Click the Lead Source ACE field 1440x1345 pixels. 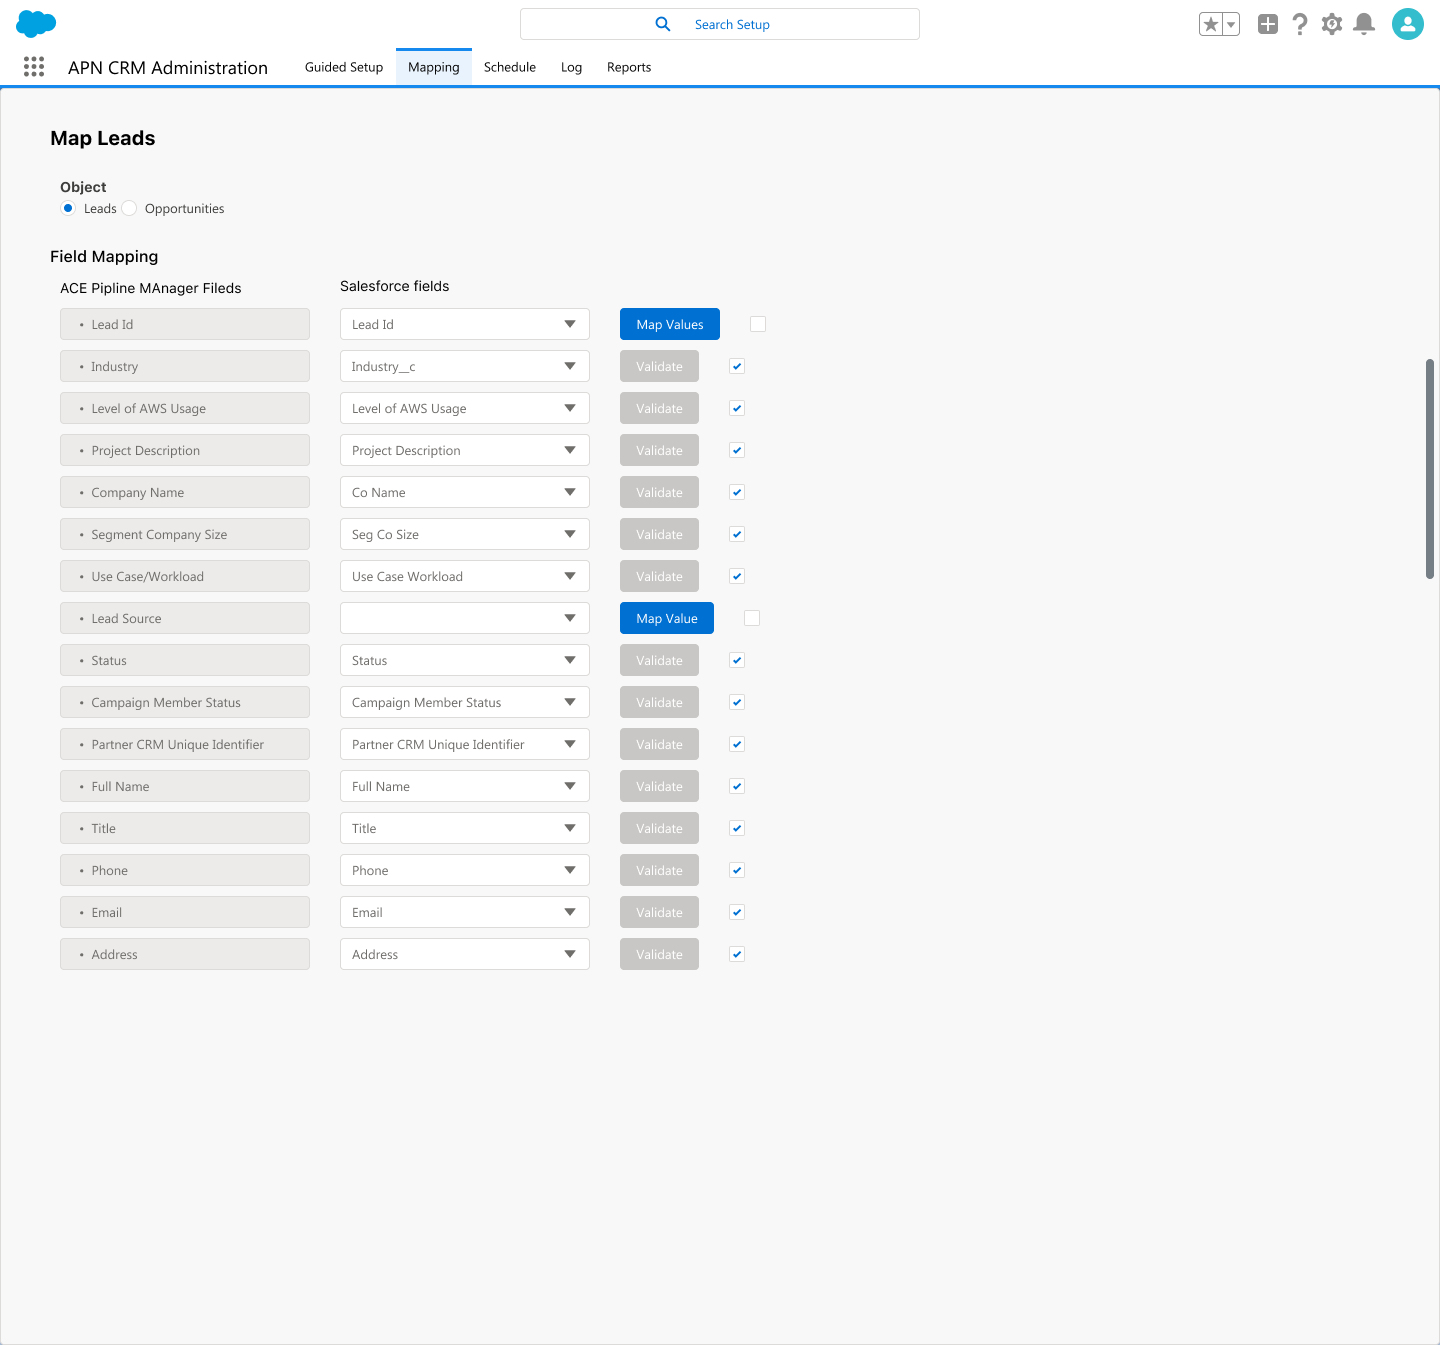coord(185,618)
